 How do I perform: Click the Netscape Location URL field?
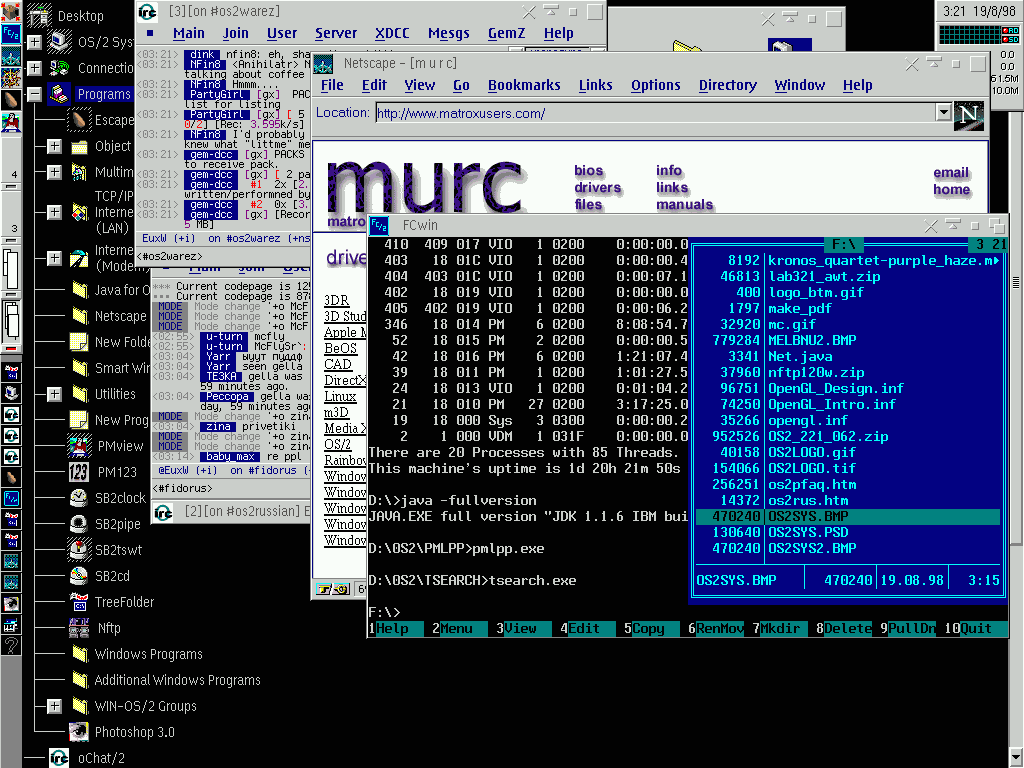[x=655, y=114]
